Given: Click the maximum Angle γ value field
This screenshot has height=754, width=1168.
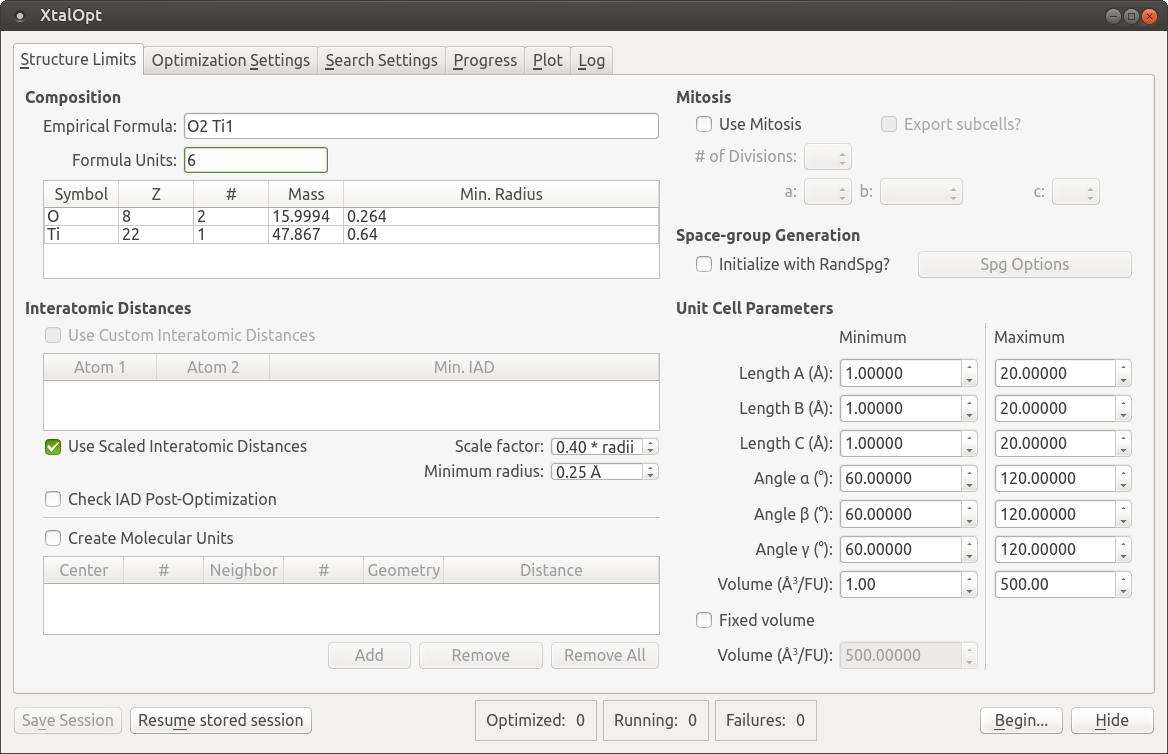Looking at the screenshot, I should click(x=1055, y=549).
